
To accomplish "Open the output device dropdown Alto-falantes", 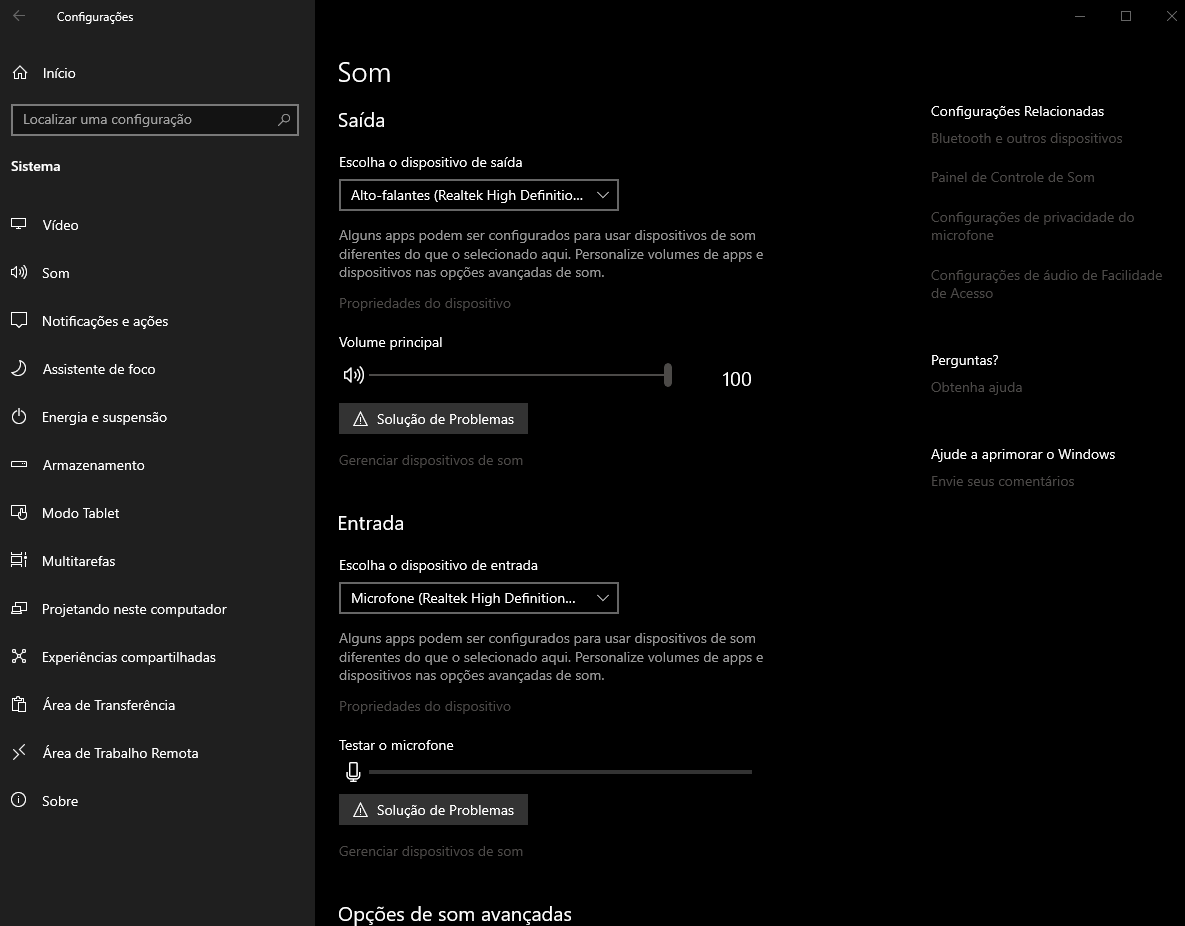I will click(478, 195).
